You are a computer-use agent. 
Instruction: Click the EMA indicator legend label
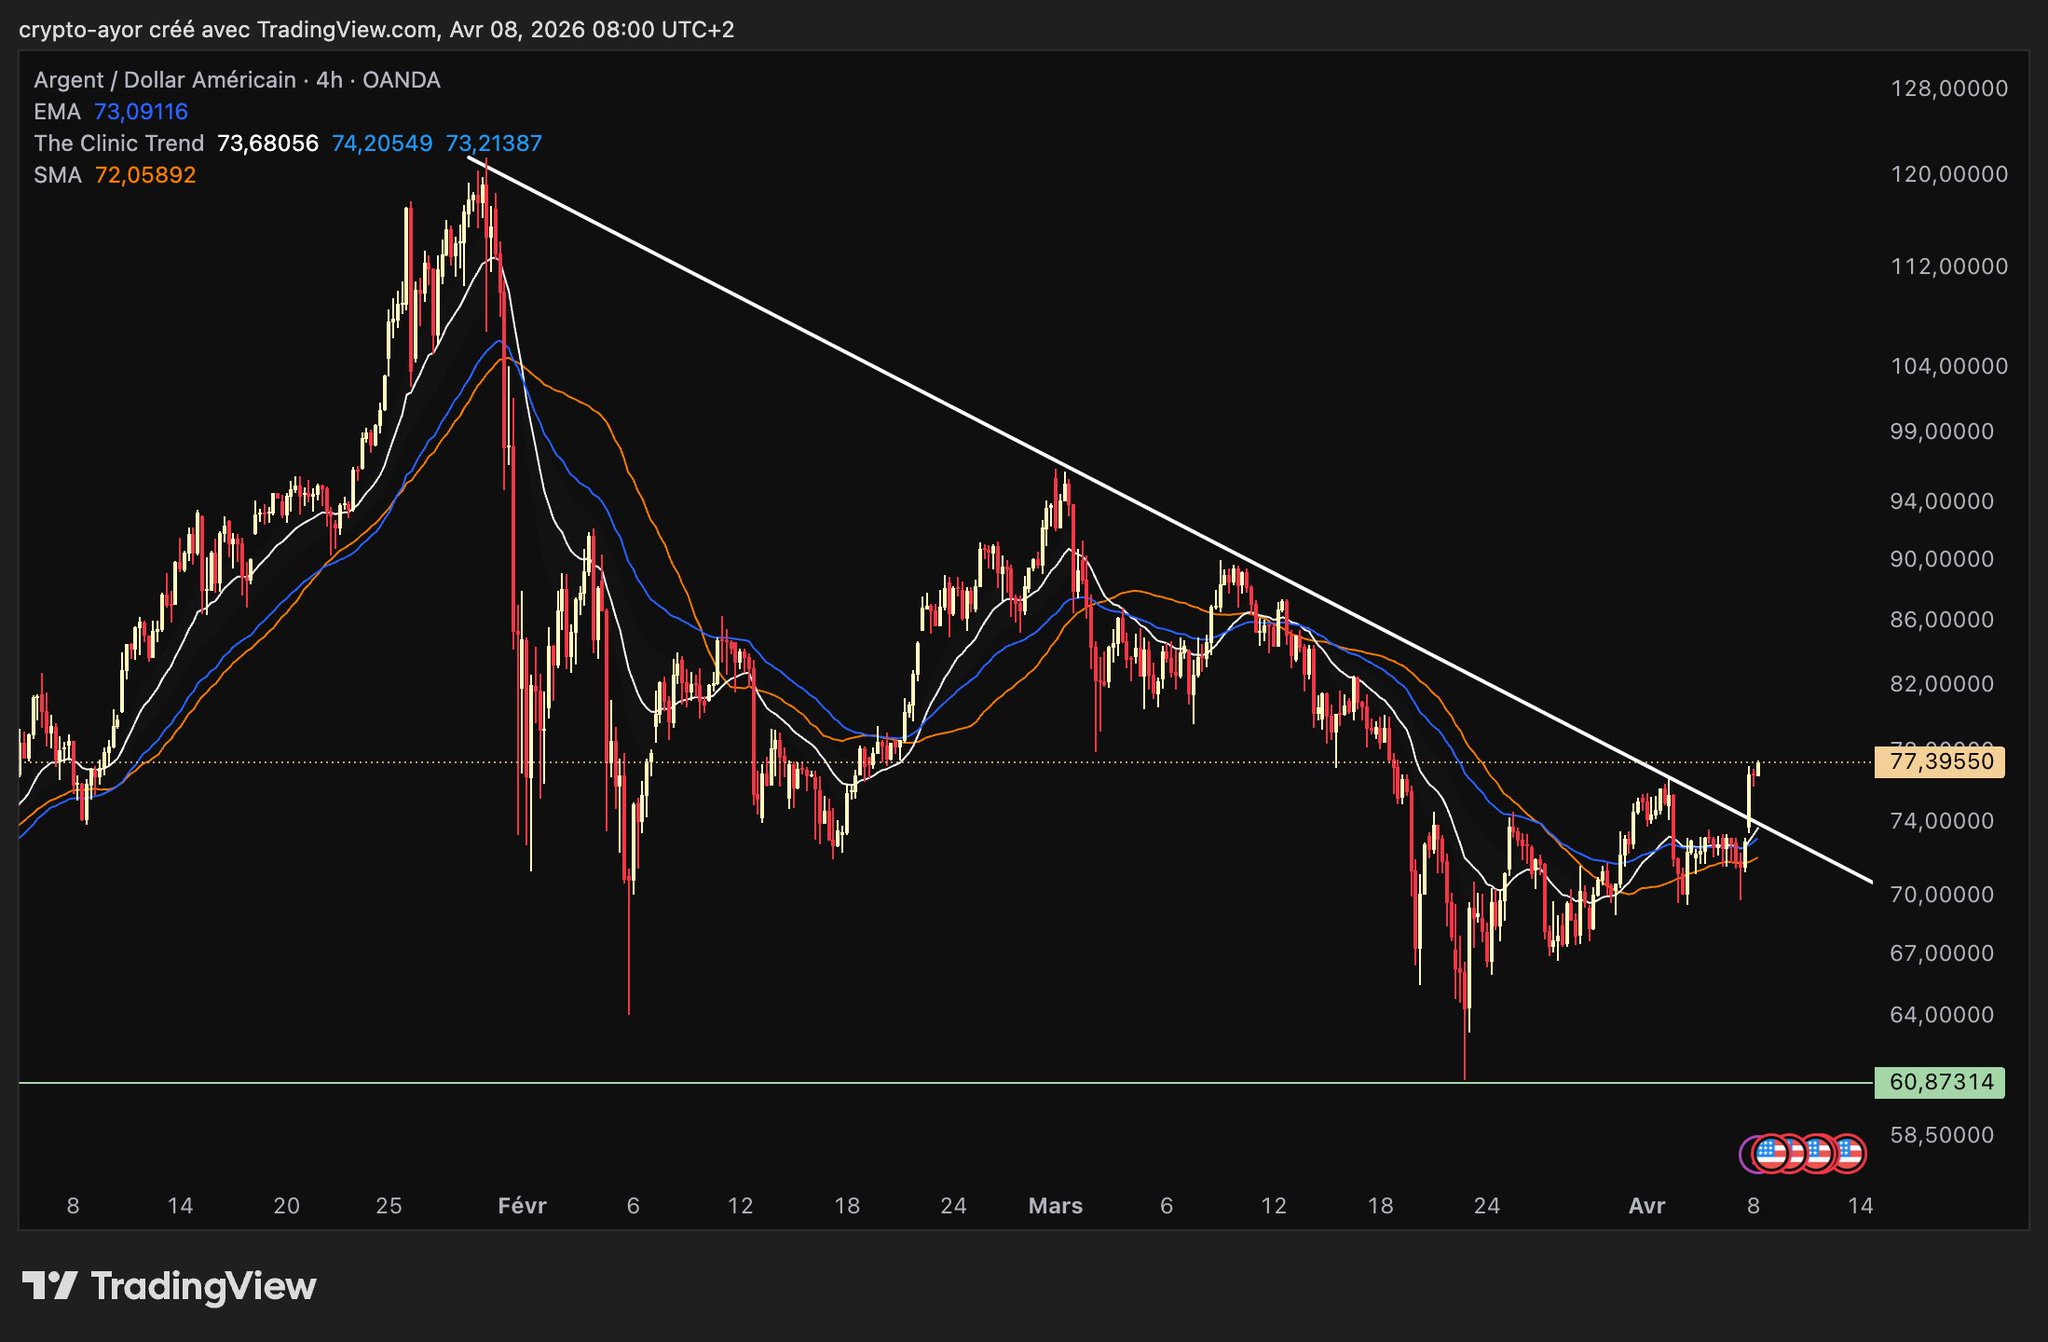tap(57, 112)
